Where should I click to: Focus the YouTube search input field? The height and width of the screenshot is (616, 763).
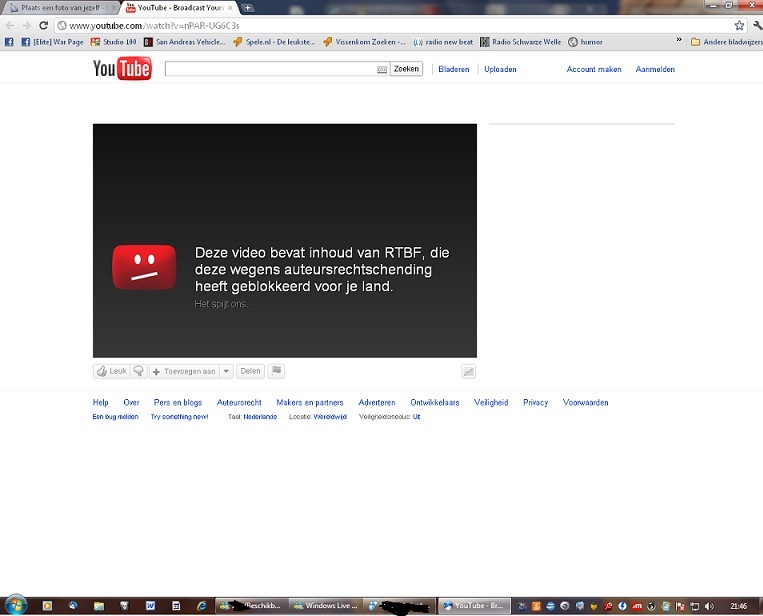click(x=270, y=70)
